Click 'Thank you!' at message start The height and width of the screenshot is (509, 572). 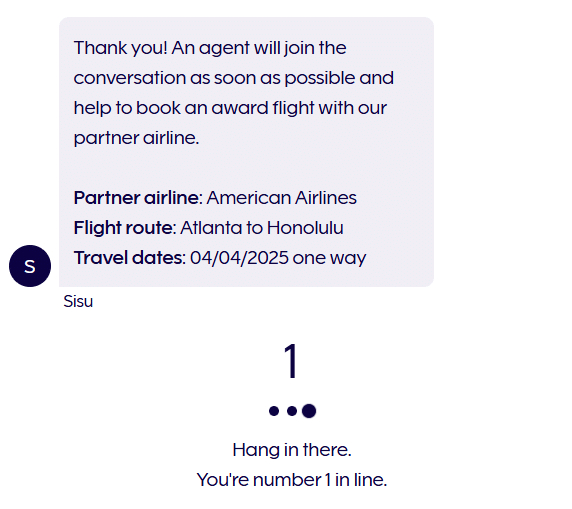click(120, 48)
